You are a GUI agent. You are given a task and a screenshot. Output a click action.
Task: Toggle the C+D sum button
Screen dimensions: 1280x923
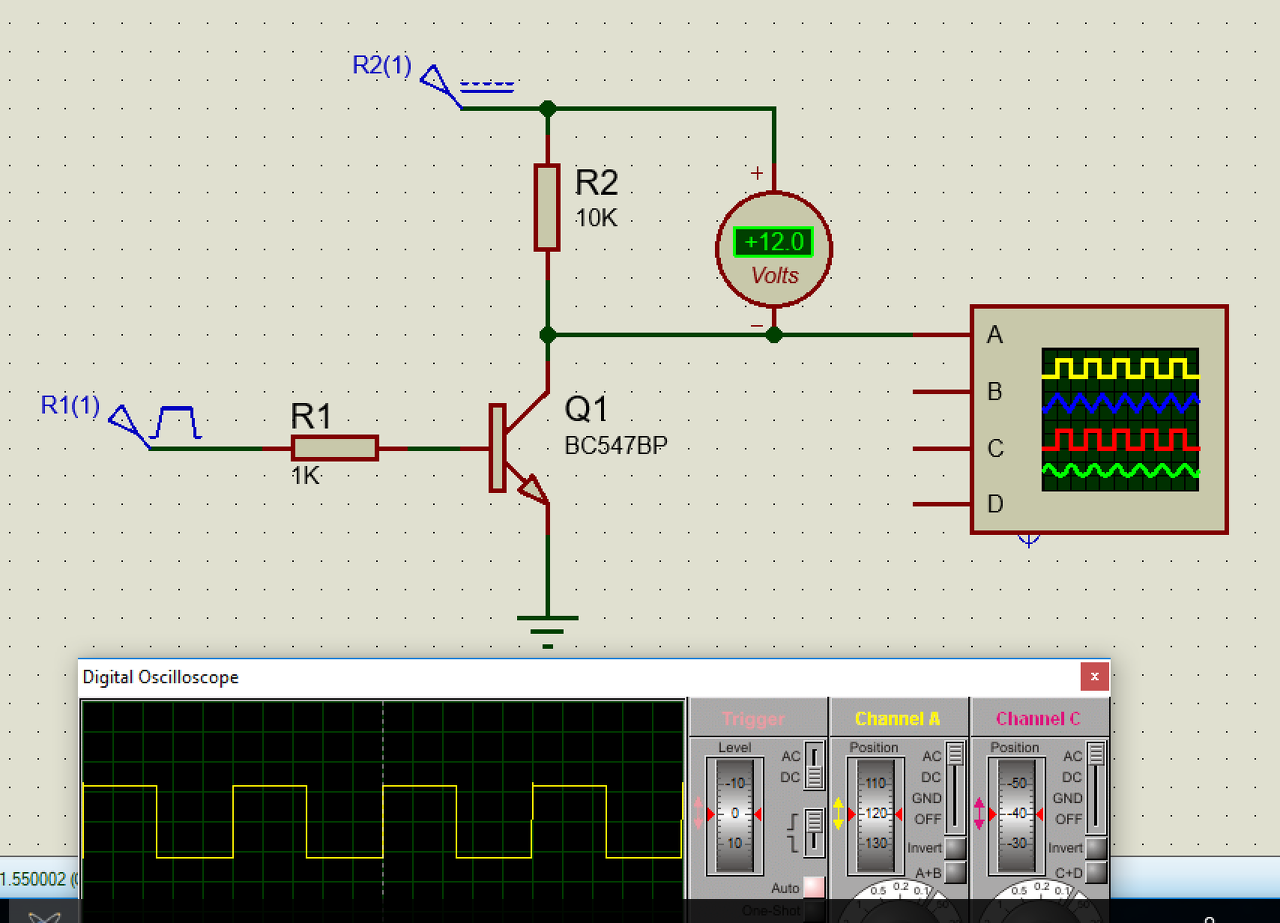point(1097,873)
